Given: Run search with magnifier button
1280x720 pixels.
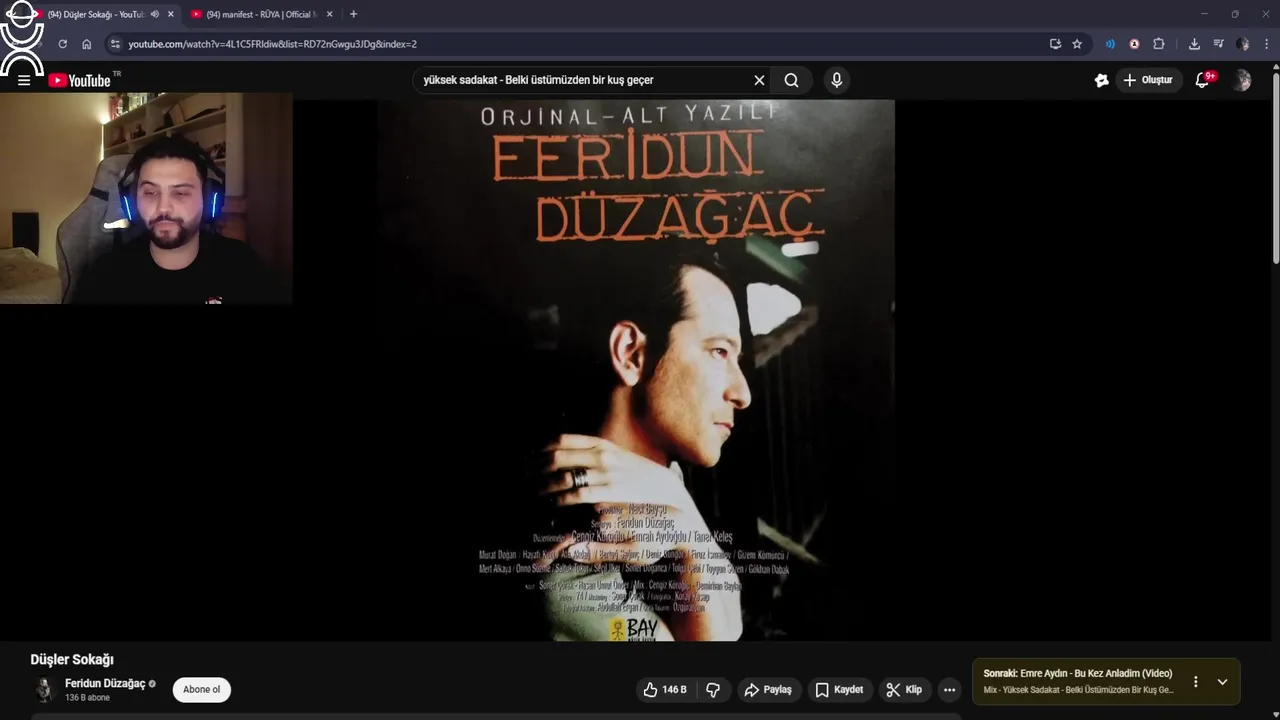Looking at the screenshot, I should (791, 80).
